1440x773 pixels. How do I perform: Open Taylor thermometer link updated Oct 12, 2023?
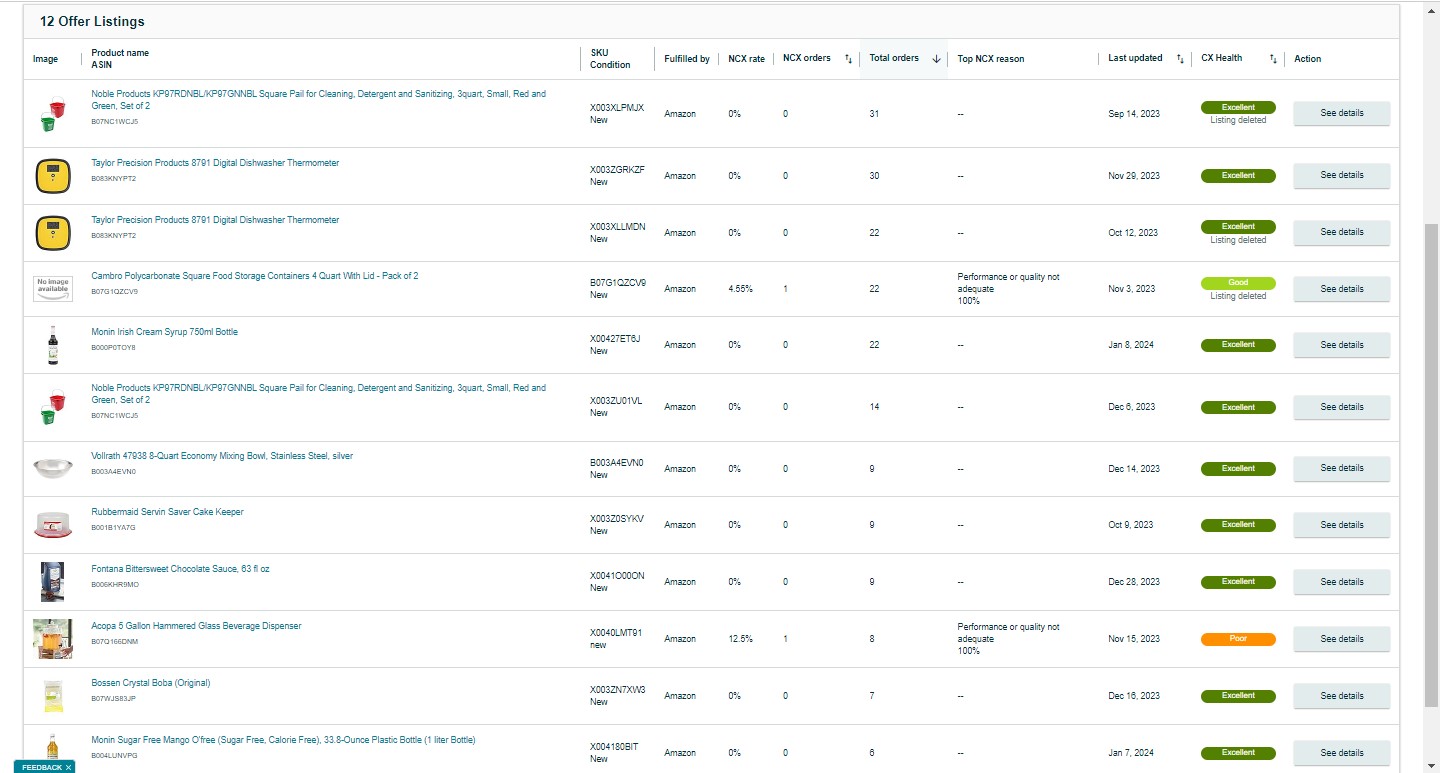pos(215,220)
